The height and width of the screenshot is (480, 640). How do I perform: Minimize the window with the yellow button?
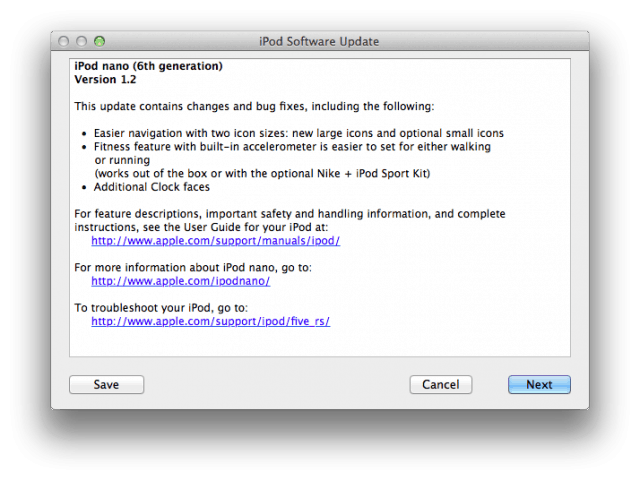[x=82, y=41]
